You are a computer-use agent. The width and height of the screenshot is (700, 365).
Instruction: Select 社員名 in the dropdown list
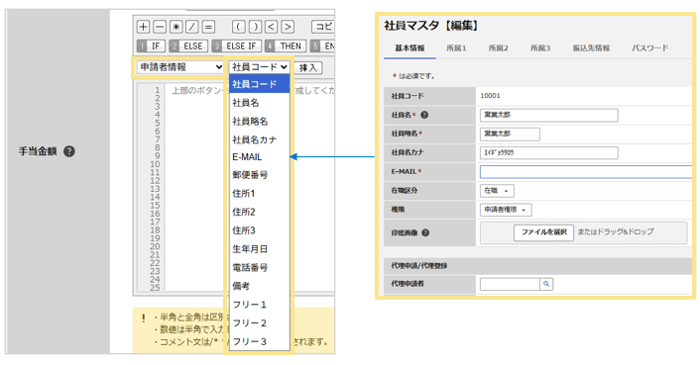click(x=259, y=103)
